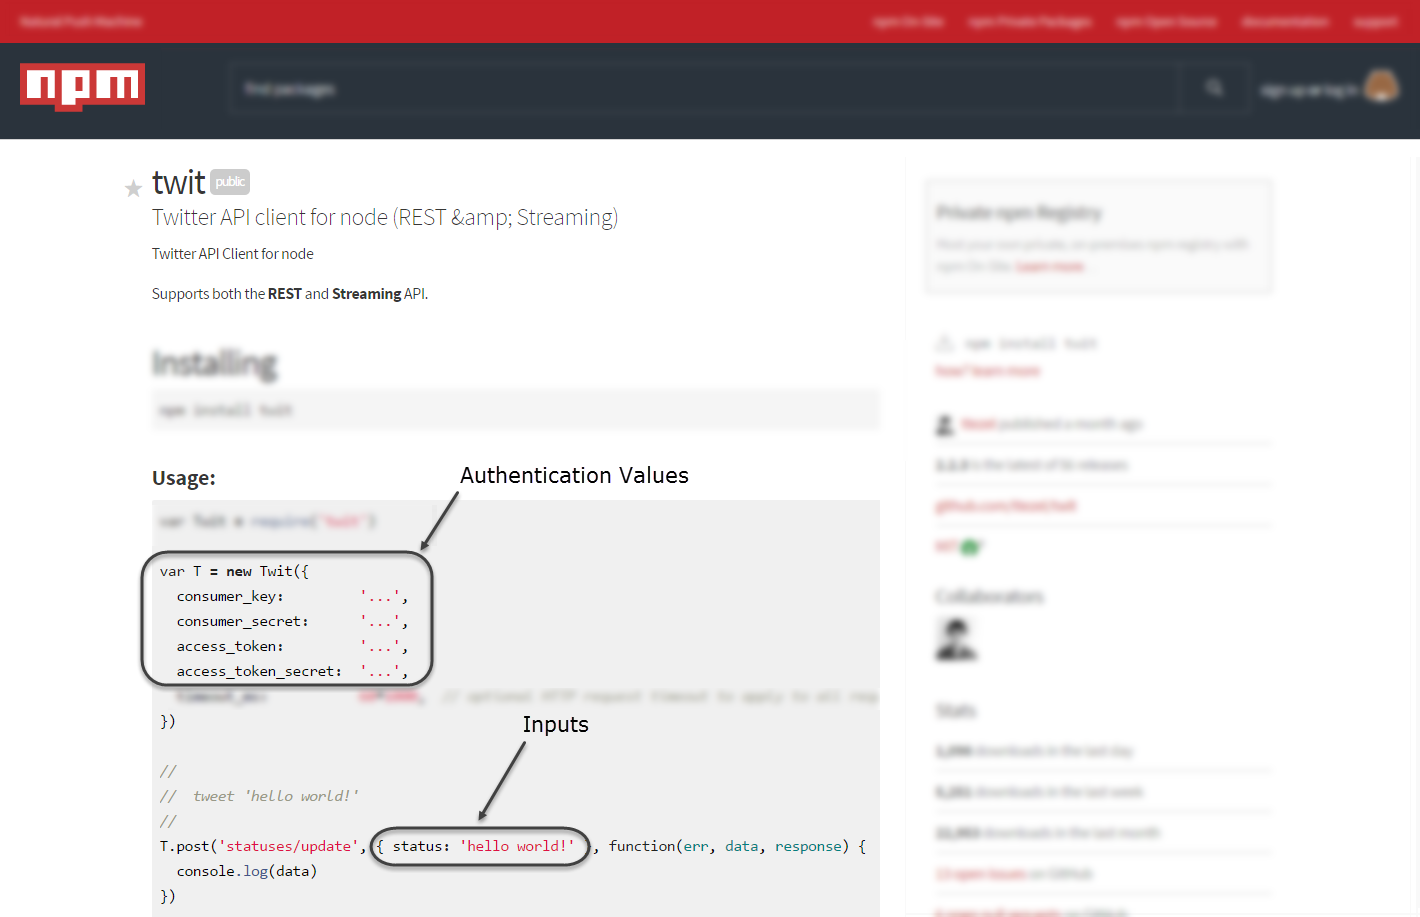Star the twit package
The width and height of the screenshot is (1420, 917).
click(x=133, y=188)
